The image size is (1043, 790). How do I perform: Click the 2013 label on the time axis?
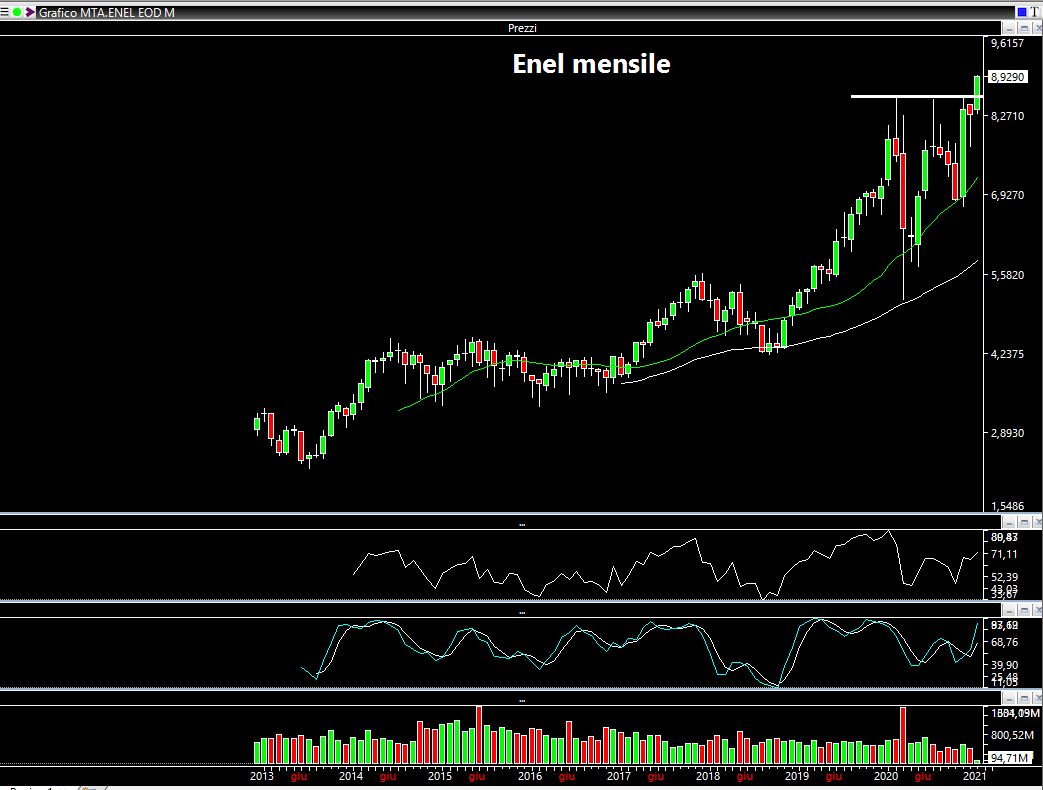[x=261, y=776]
